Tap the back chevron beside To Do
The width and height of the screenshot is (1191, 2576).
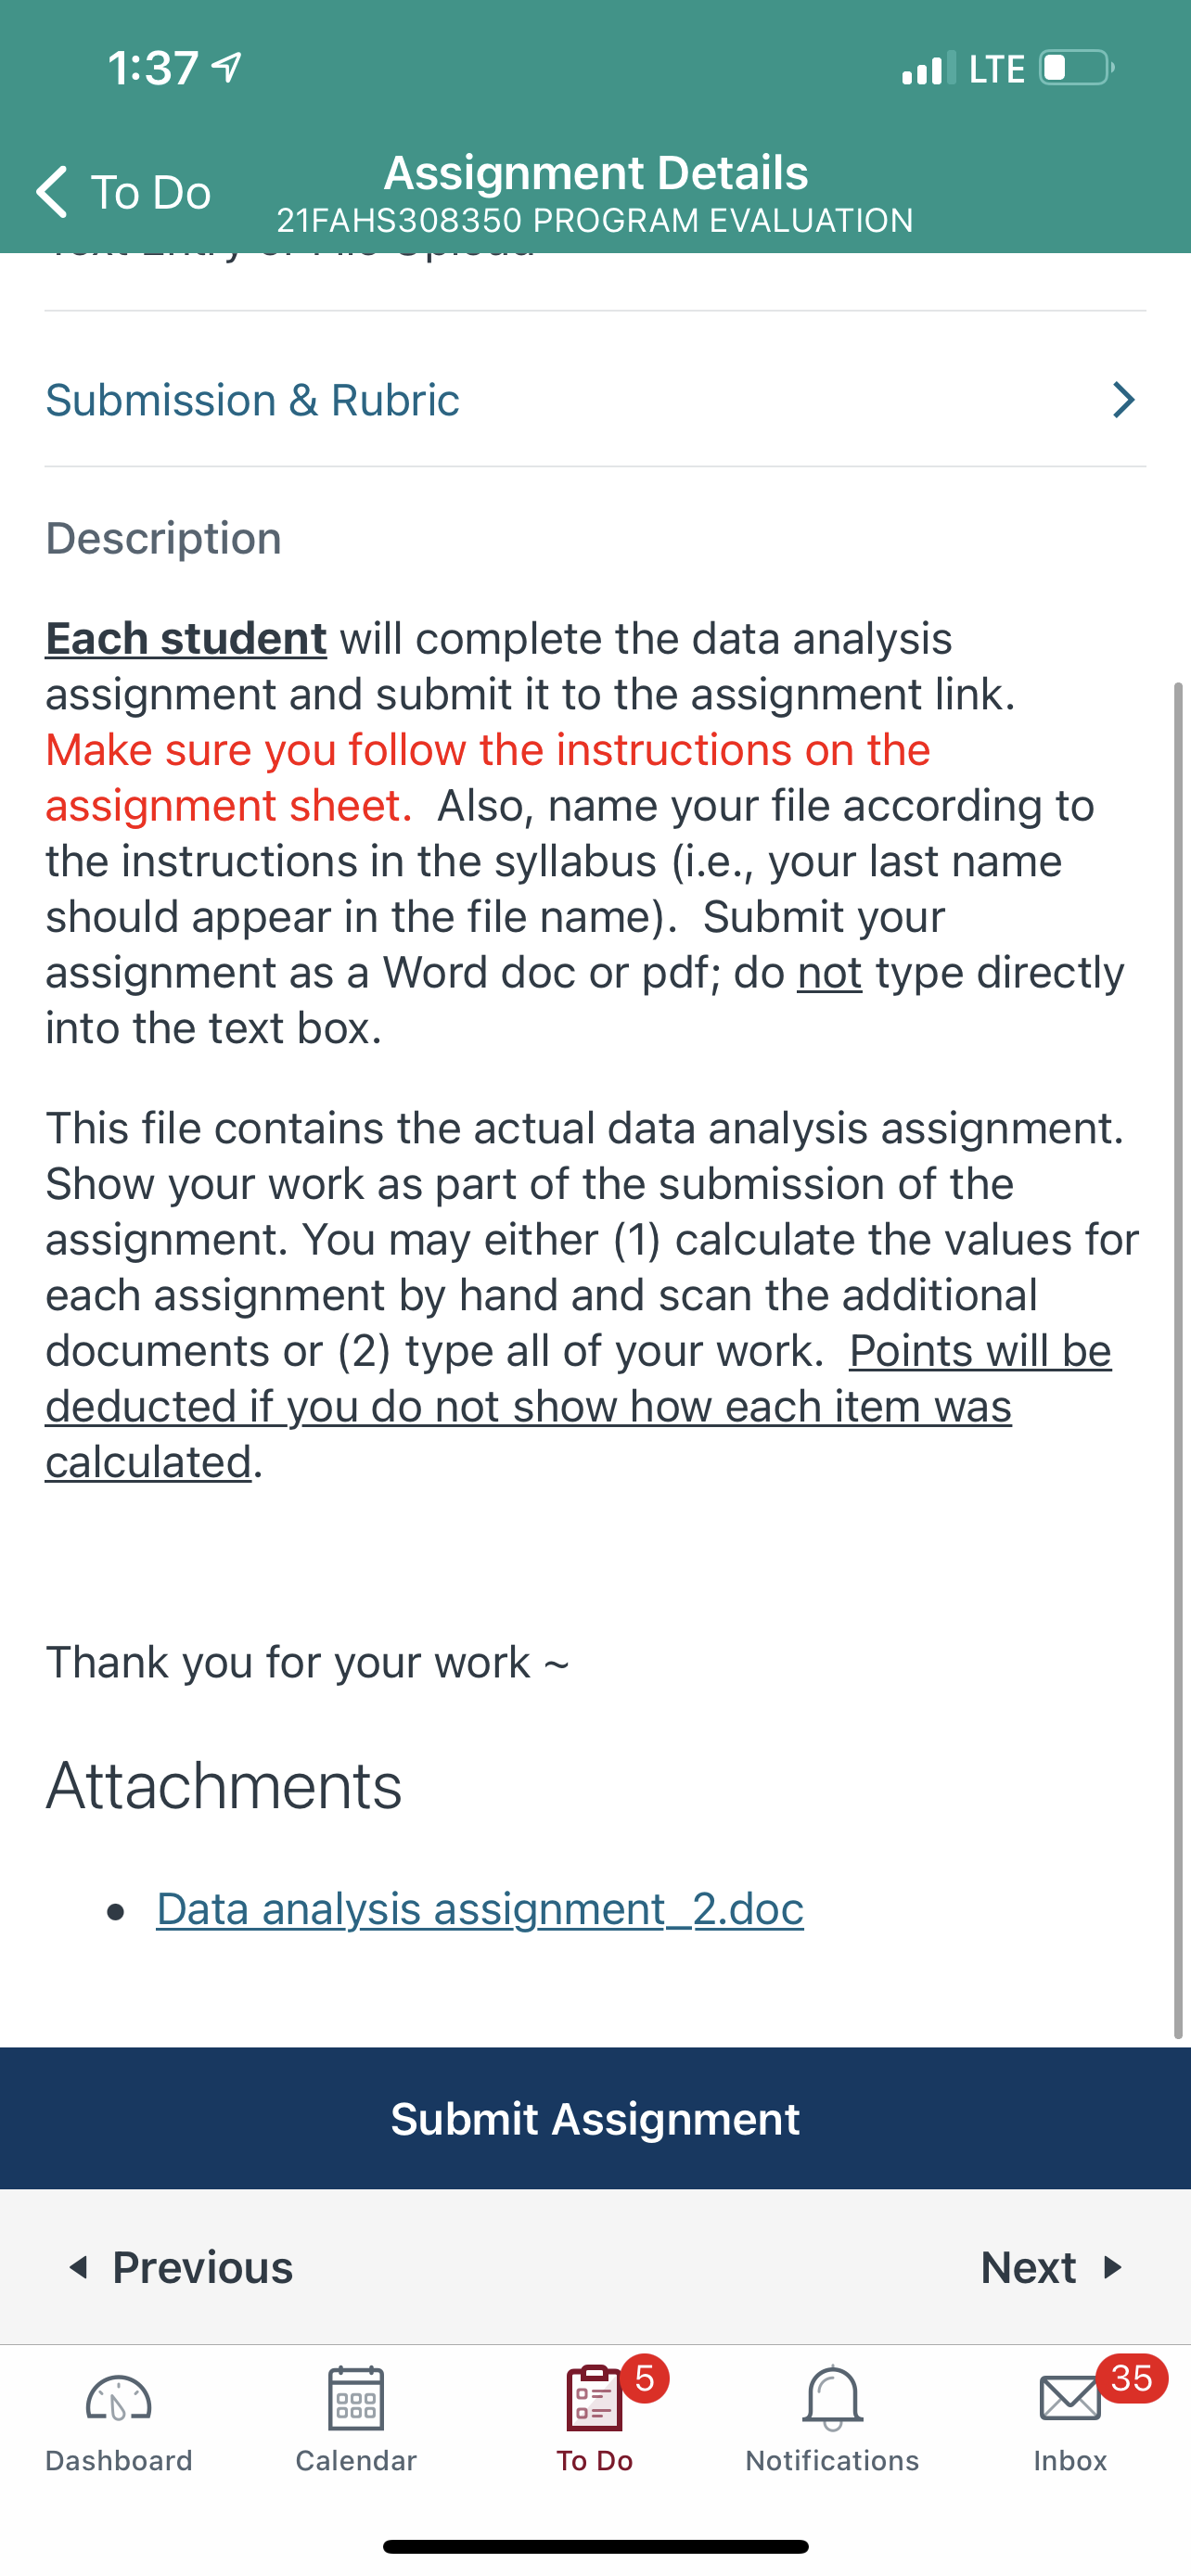click(x=51, y=191)
